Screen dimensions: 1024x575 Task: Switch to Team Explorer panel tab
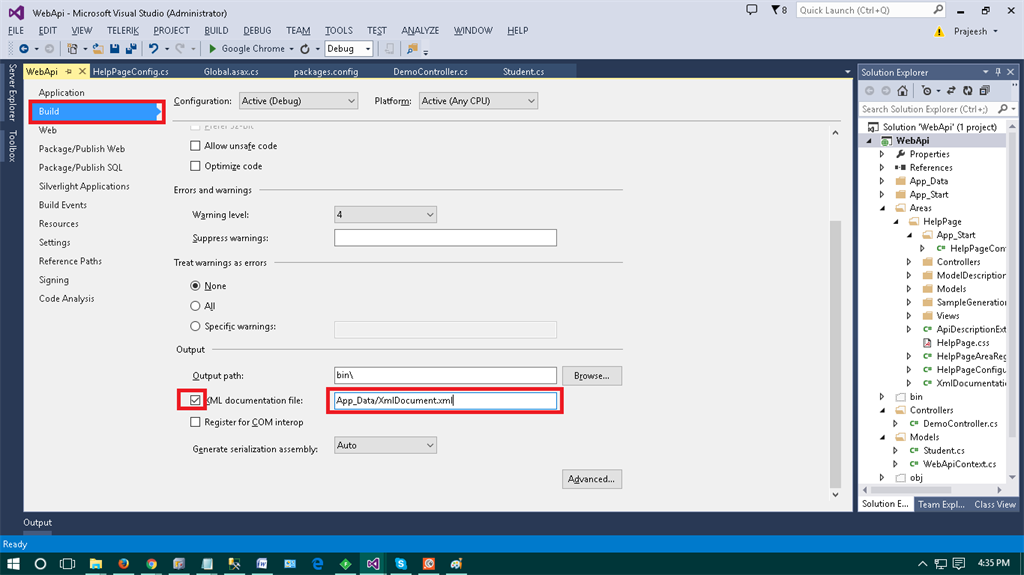point(941,504)
